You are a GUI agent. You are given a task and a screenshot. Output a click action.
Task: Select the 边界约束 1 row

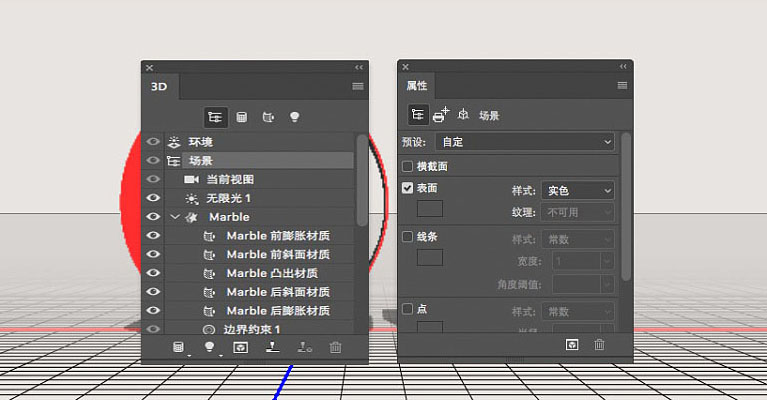[x=259, y=329]
